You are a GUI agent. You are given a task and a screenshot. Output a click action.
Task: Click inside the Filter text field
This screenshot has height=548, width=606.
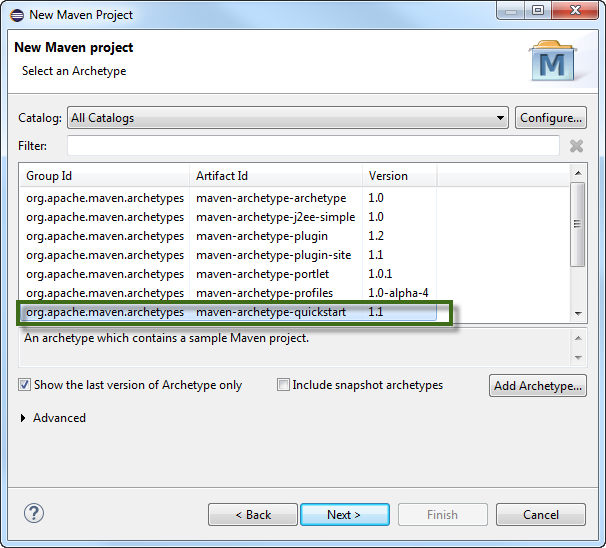click(313, 146)
